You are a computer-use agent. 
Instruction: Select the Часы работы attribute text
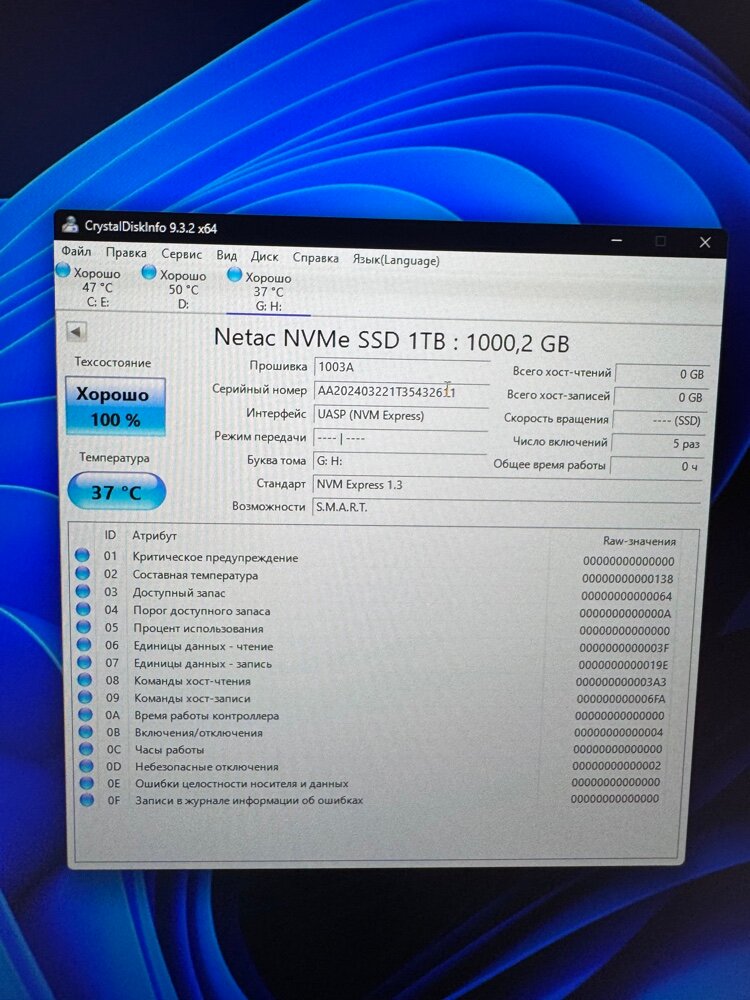pyautogui.click(x=169, y=749)
